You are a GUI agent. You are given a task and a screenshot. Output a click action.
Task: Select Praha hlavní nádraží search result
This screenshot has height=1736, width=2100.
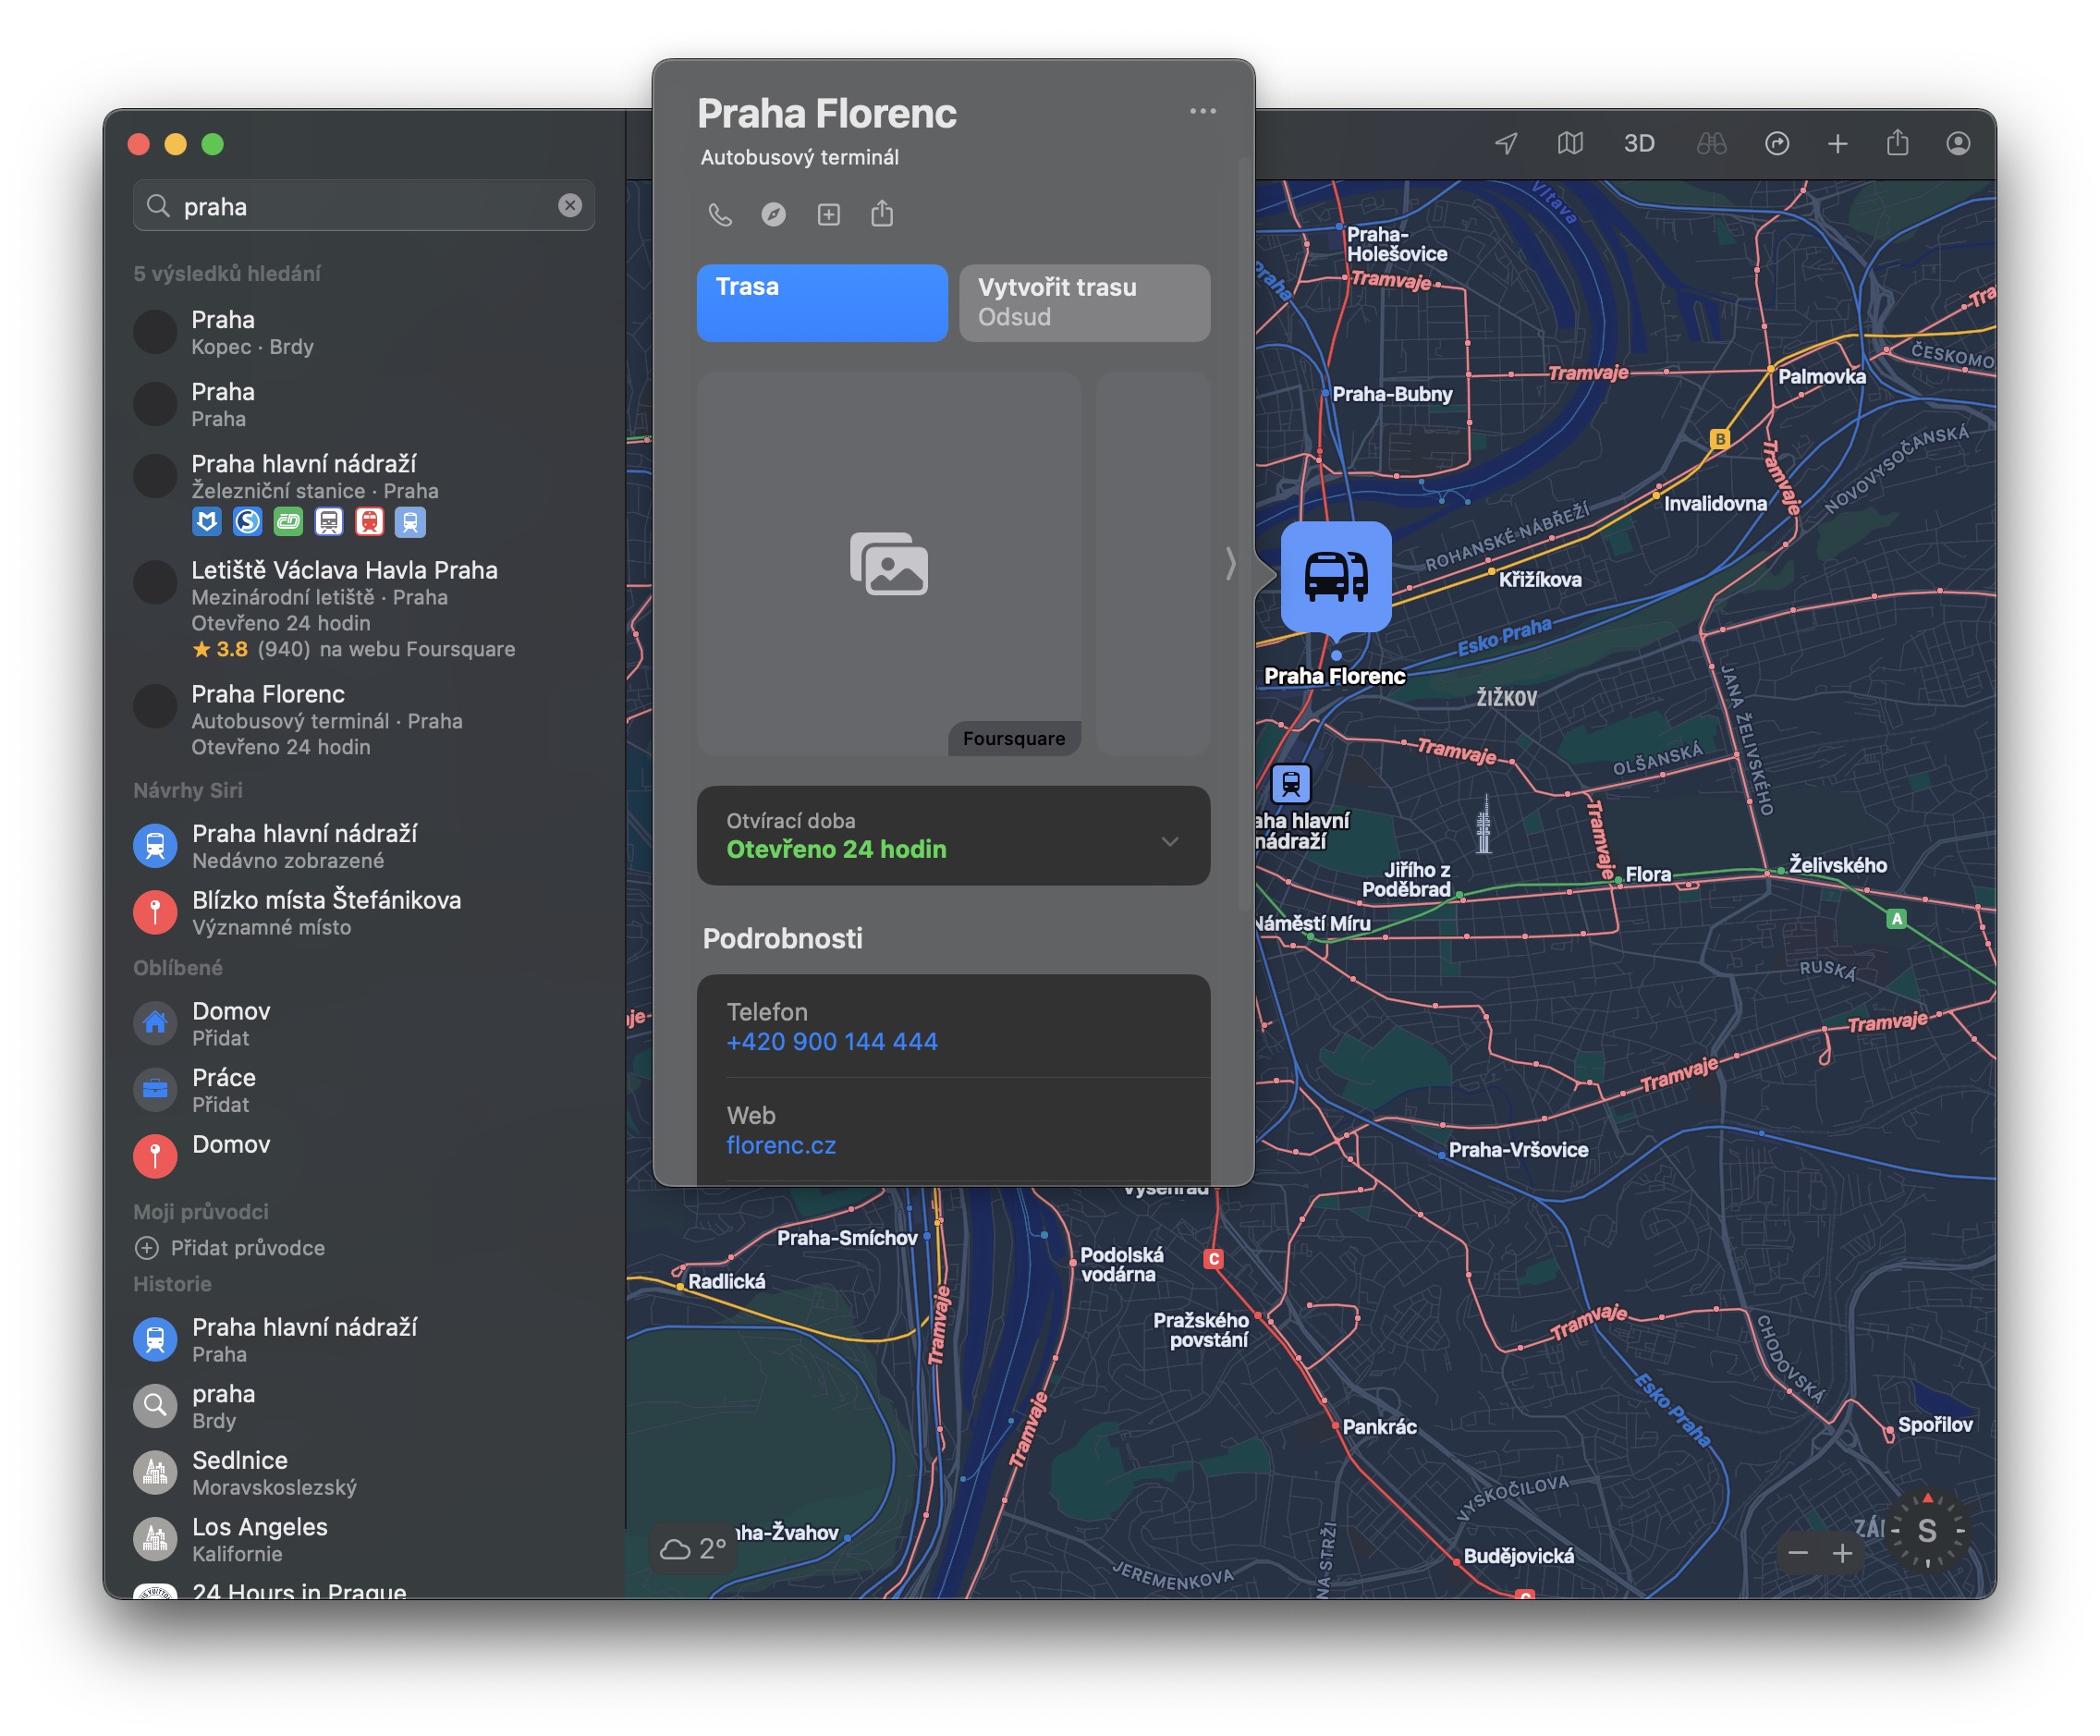[x=303, y=464]
